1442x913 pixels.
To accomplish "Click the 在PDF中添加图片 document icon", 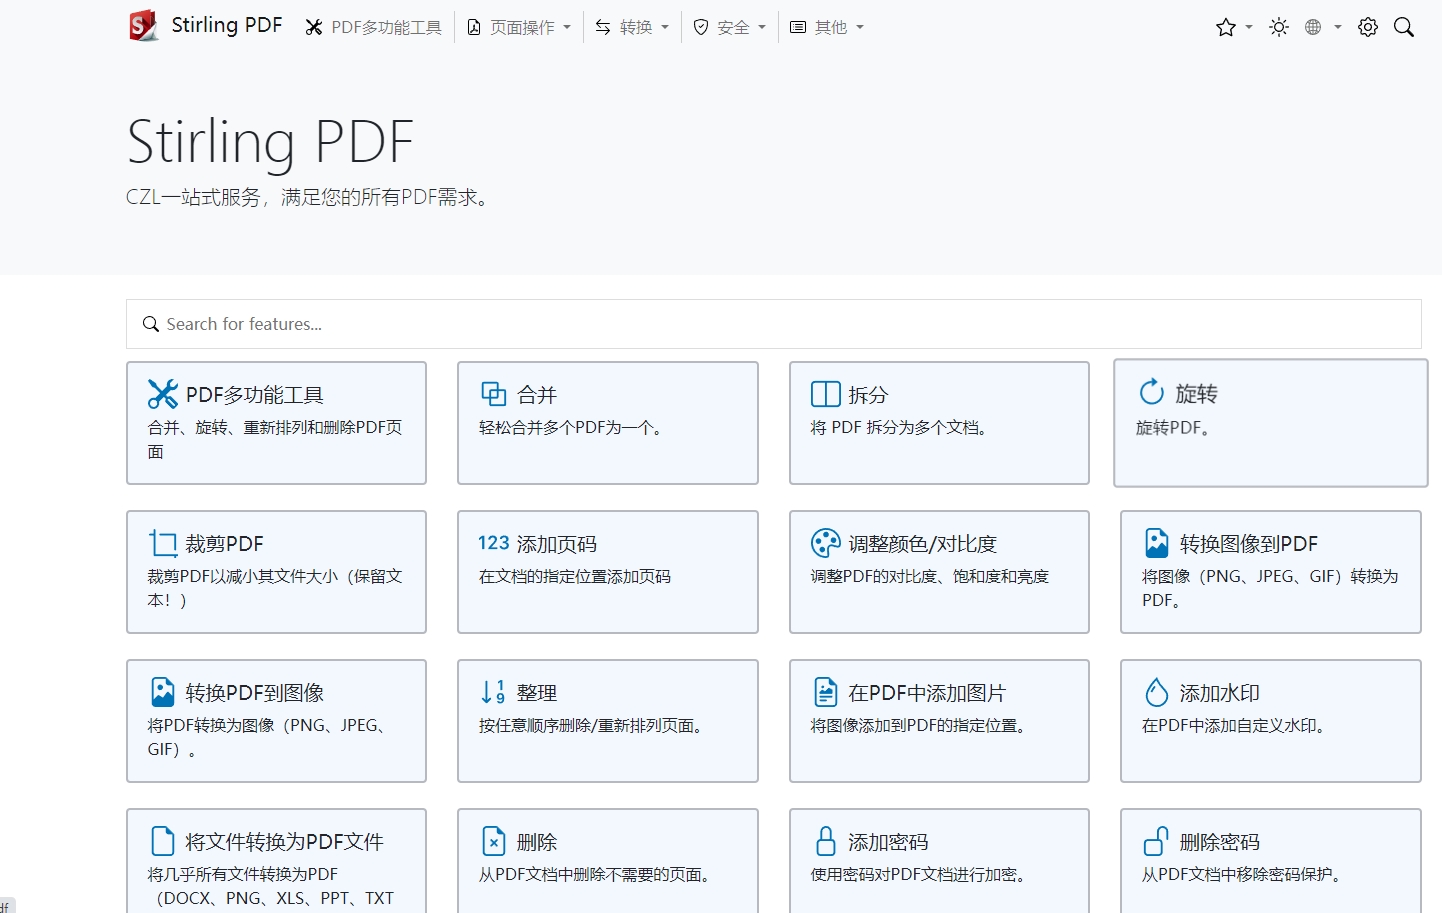I will pos(826,692).
